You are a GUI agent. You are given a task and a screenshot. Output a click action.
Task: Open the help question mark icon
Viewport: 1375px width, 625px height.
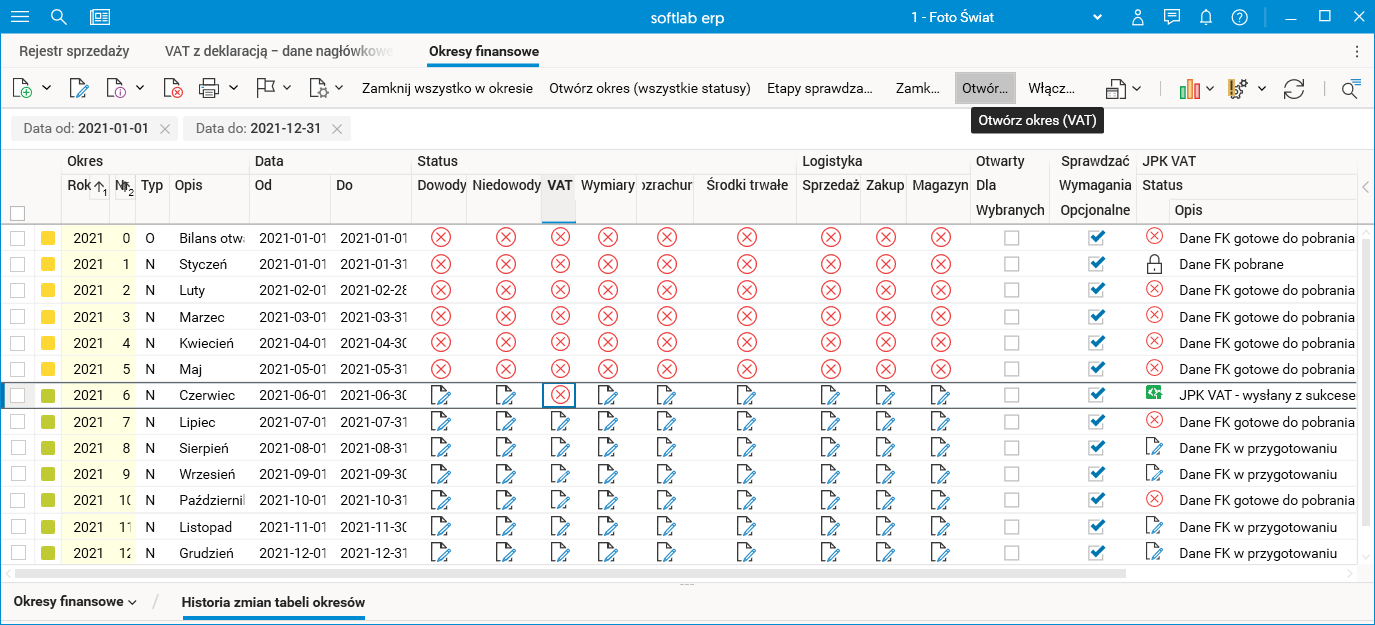[1240, 17]
